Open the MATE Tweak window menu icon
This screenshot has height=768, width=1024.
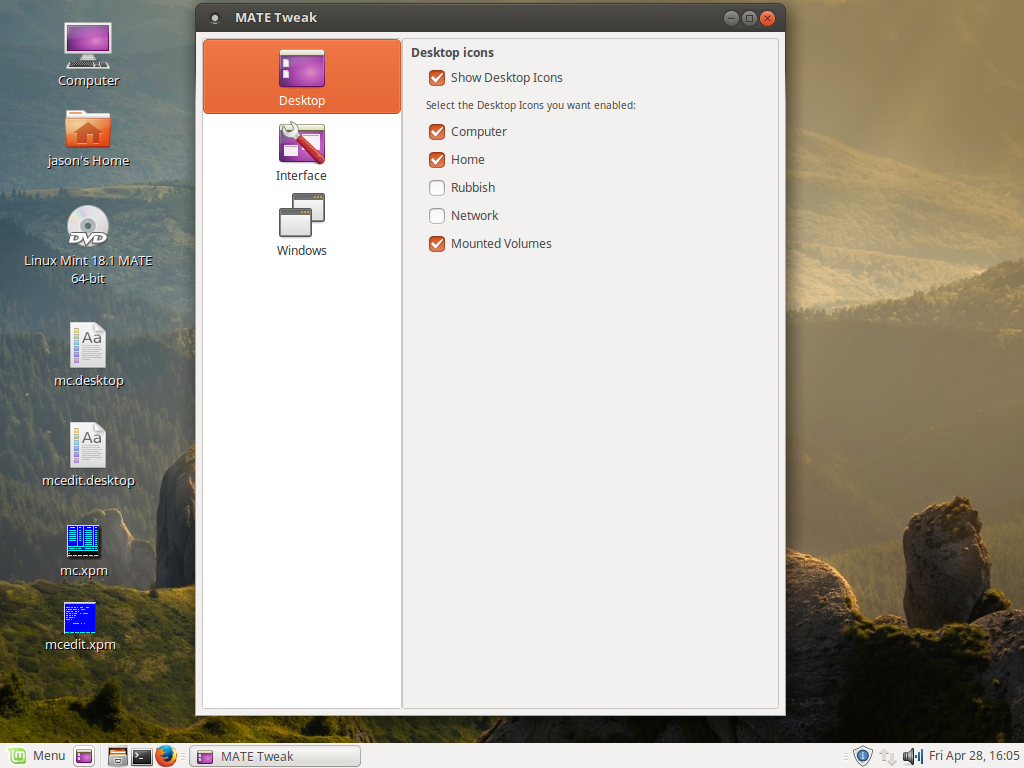[214, 18]
